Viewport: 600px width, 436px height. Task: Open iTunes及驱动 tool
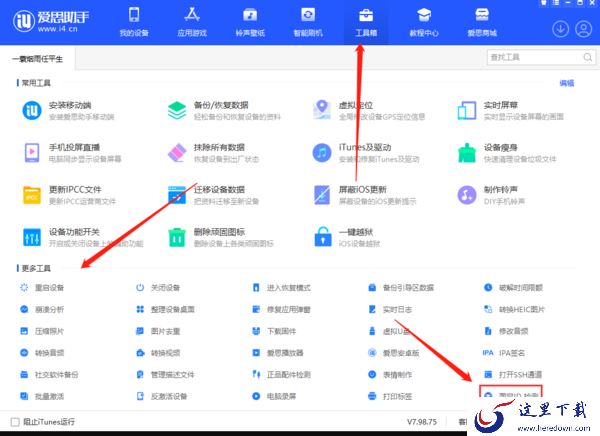click(x=366, y=153)
